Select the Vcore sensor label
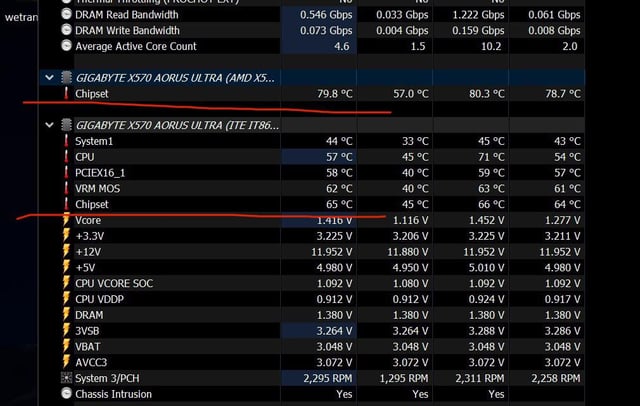This screenshot has width=640, height=406. point(88,220)
